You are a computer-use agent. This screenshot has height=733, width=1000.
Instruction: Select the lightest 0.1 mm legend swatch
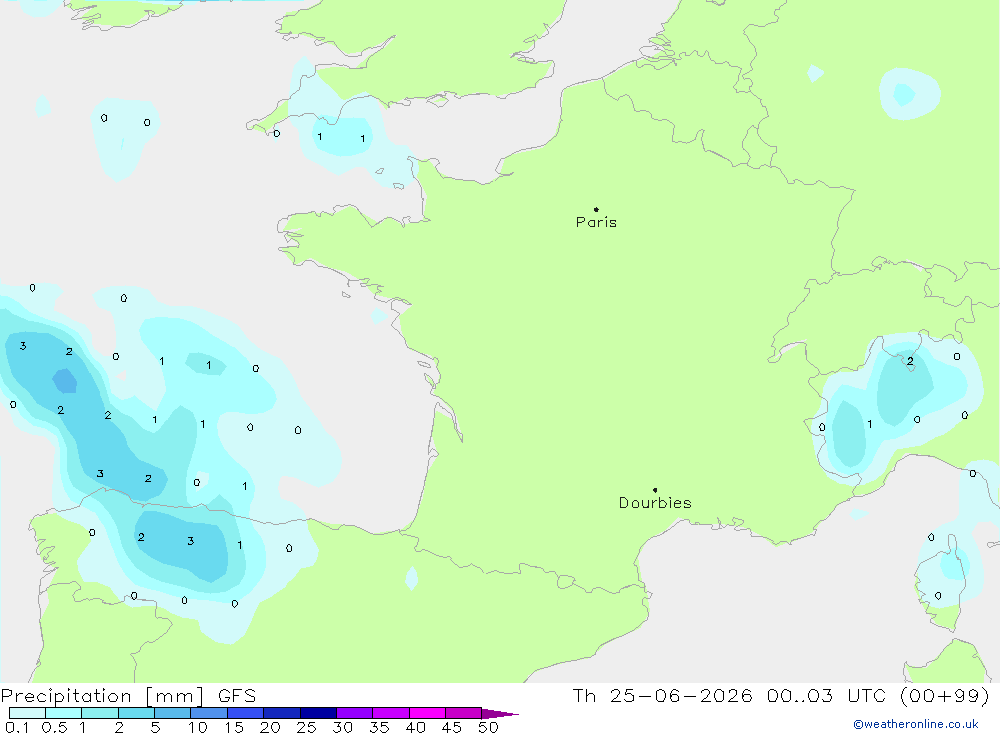[x=27, y=713]
